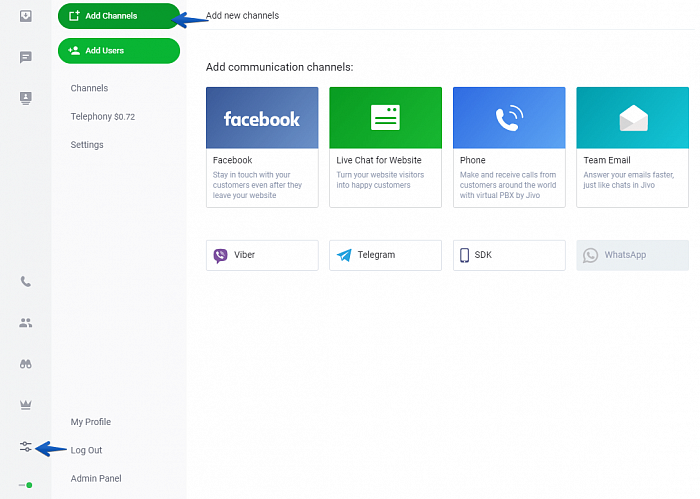The width and height of the screenshot is (700, 499).
Task: Click the add-person icon in Add Users
Action: (74, 50)
